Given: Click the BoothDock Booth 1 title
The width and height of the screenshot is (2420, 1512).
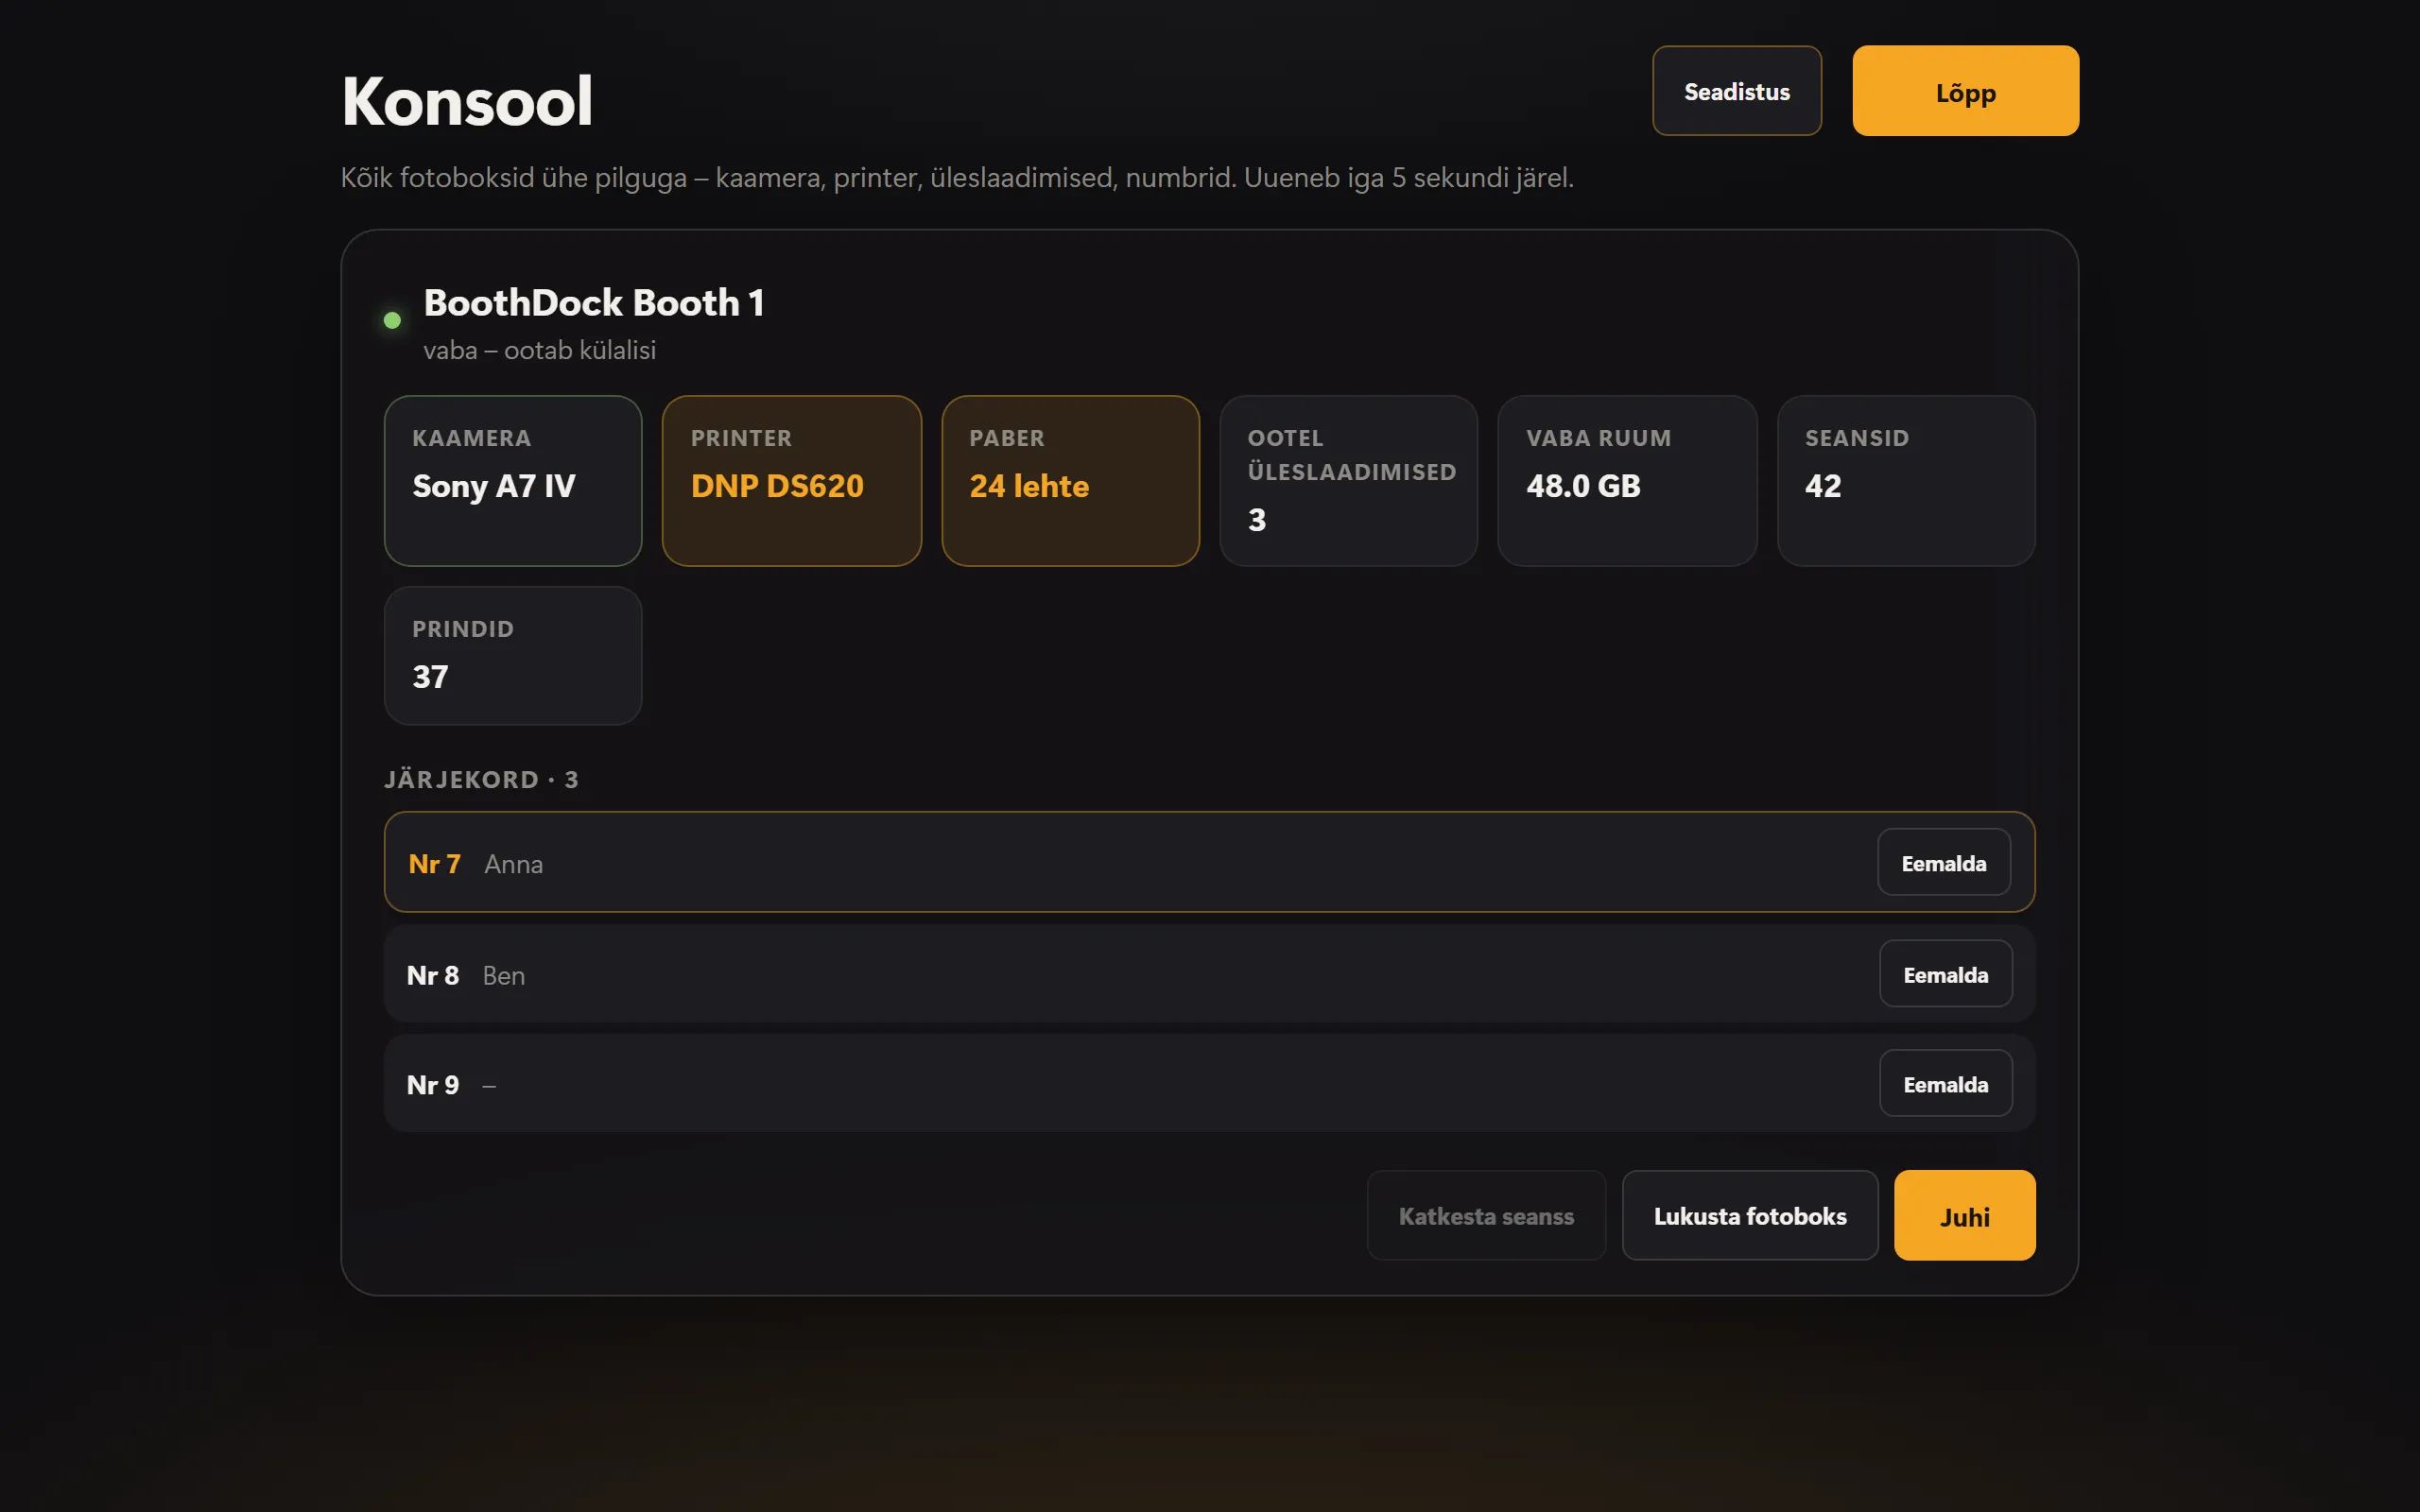Looking at the screenshot, I should (594, 302).
